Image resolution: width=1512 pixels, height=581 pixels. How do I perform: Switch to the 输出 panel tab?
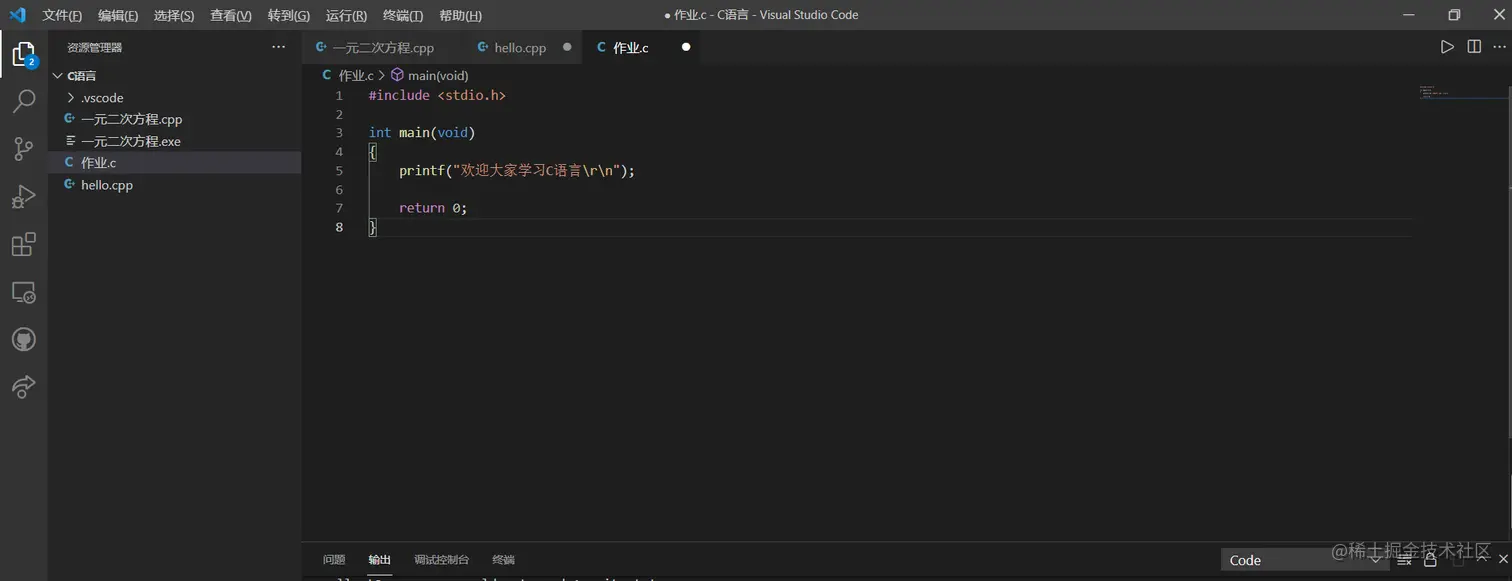379,560
